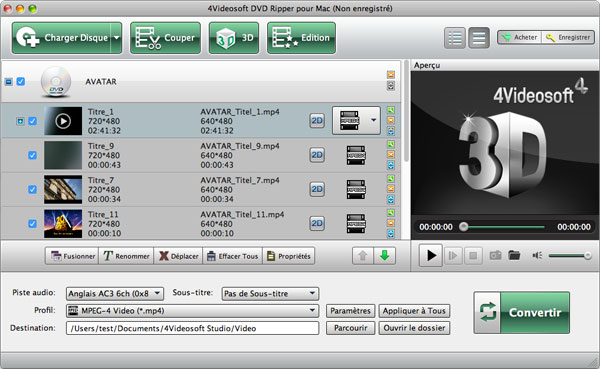Click the Renommer rename button
The height and width of the screenshot is (369, 600).
(126, 256)
